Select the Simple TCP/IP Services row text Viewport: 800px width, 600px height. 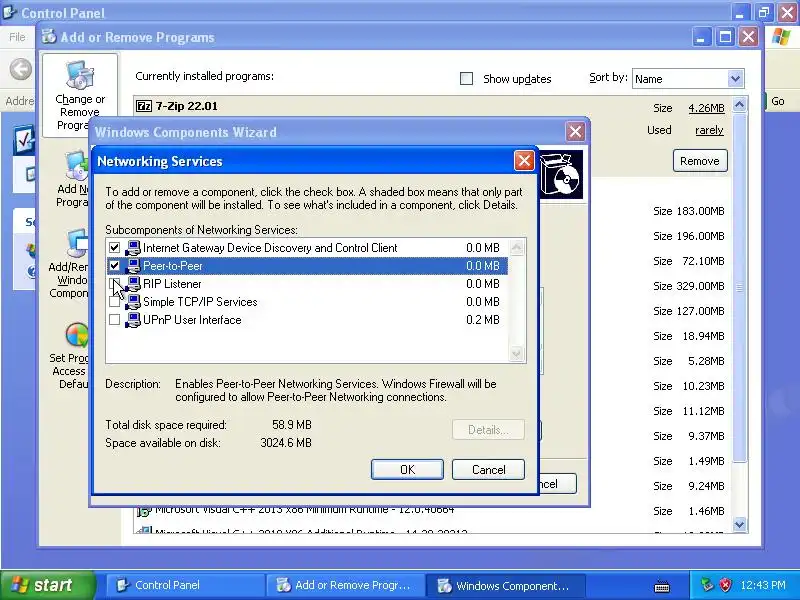(x=200, y=302)
